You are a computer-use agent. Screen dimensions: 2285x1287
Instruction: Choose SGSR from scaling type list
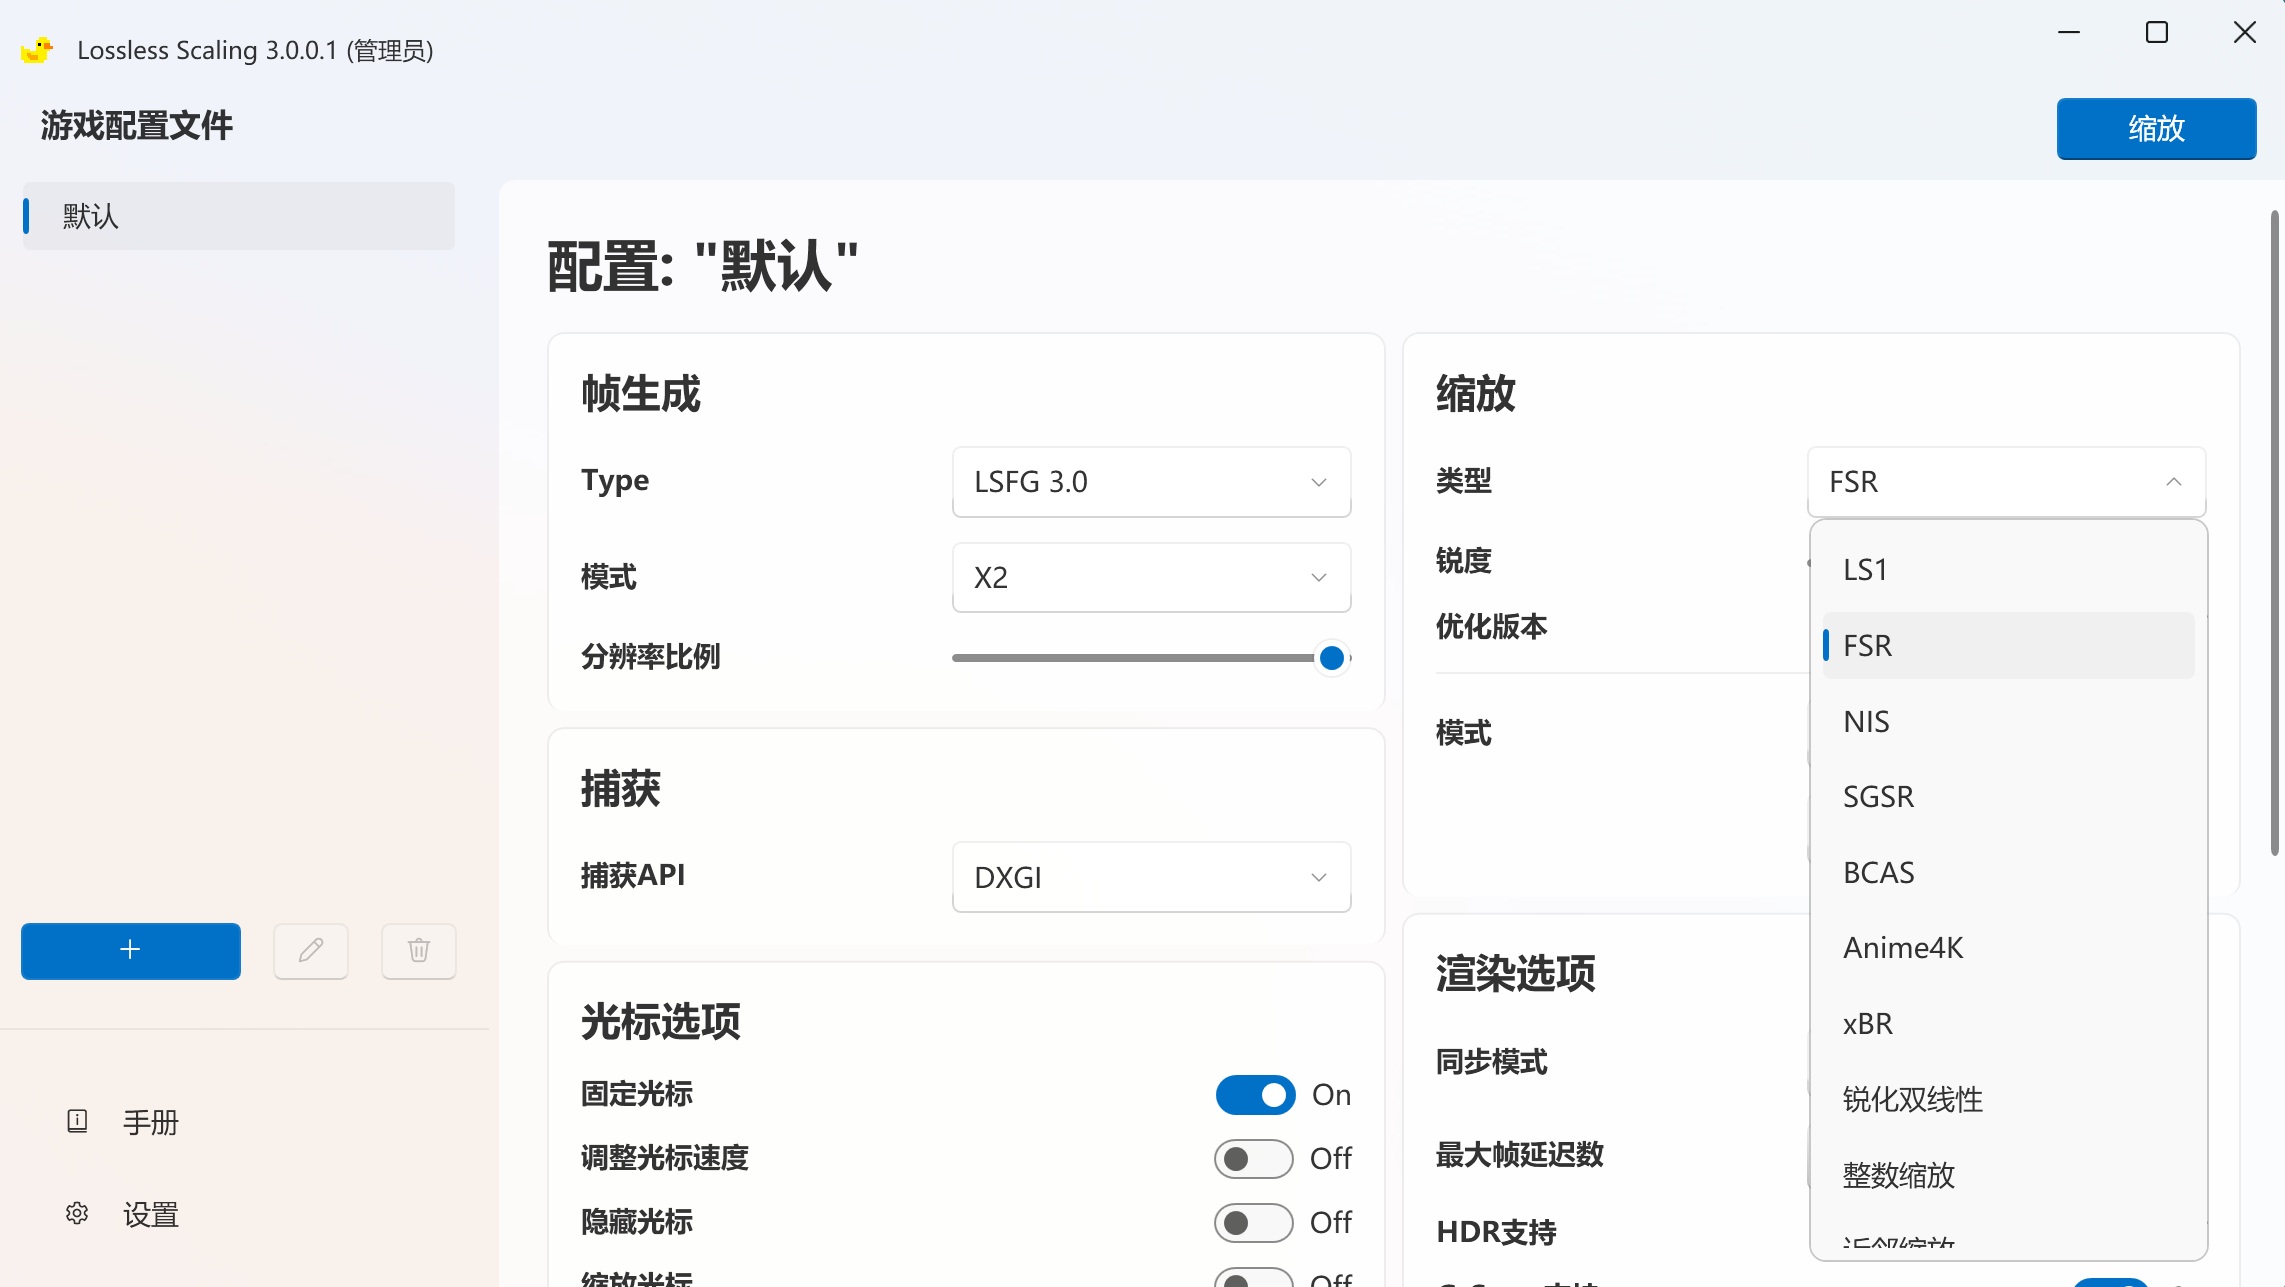pos(2008,797)
